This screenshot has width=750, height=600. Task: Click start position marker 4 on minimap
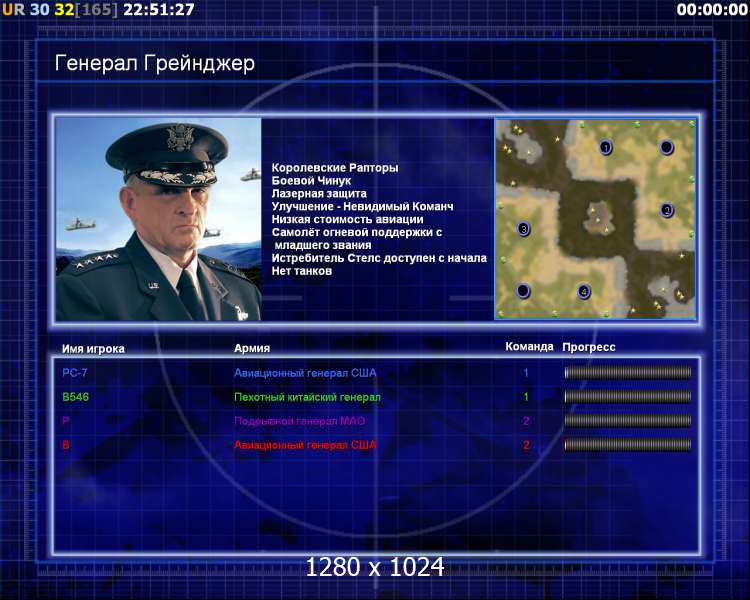[x=584, y=291]
